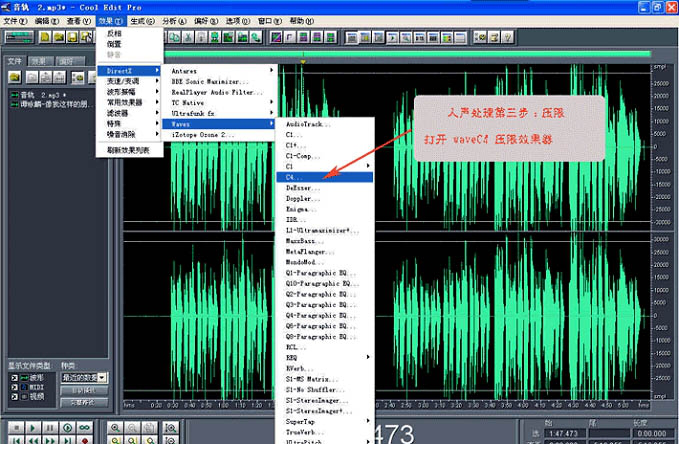Screen dimensions: 679x461
Task: Select DeEsser... in the Waves submenu
Action: 325,188
